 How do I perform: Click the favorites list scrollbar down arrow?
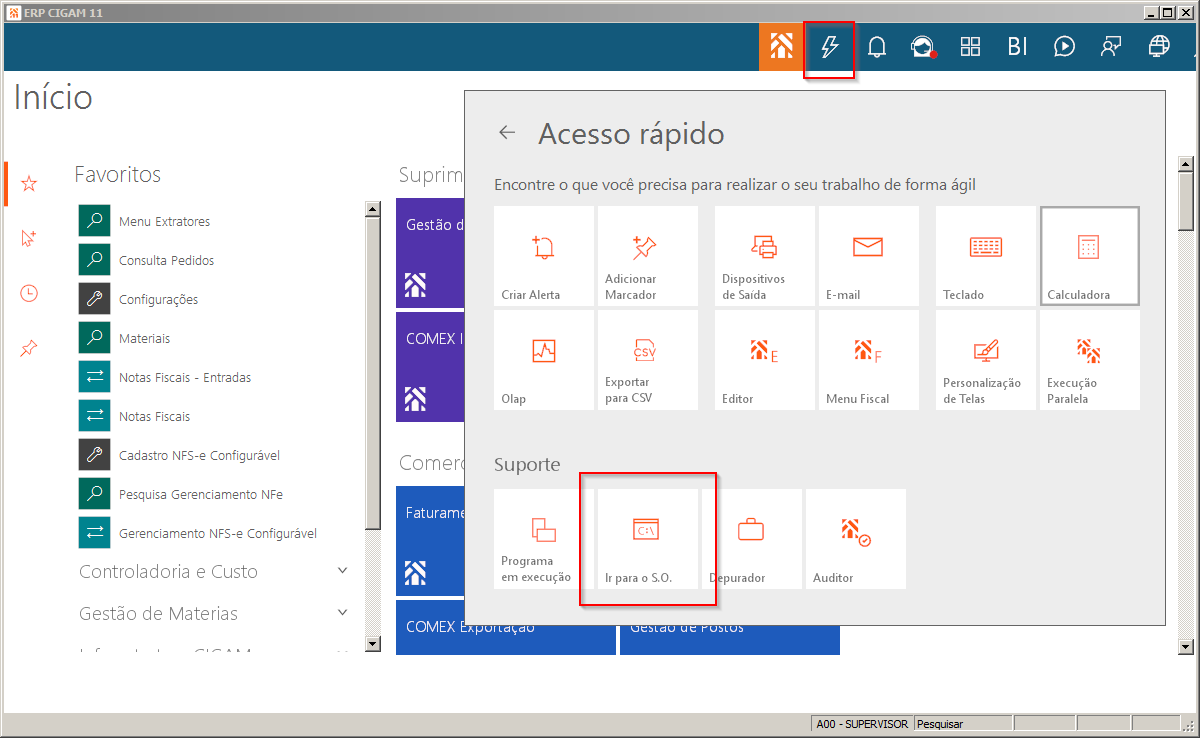[x=373, y=642]
